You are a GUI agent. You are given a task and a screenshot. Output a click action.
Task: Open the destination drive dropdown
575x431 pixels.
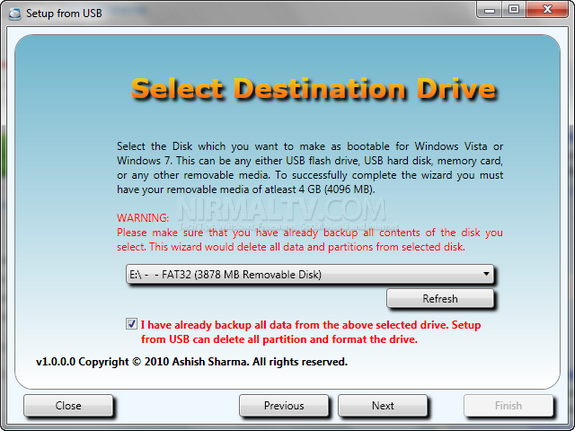point(310,274)
